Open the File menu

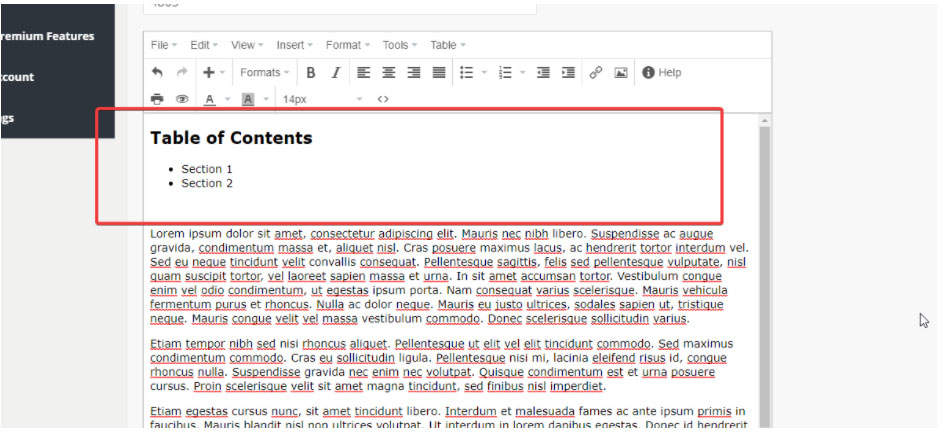(x=164, y=45)
